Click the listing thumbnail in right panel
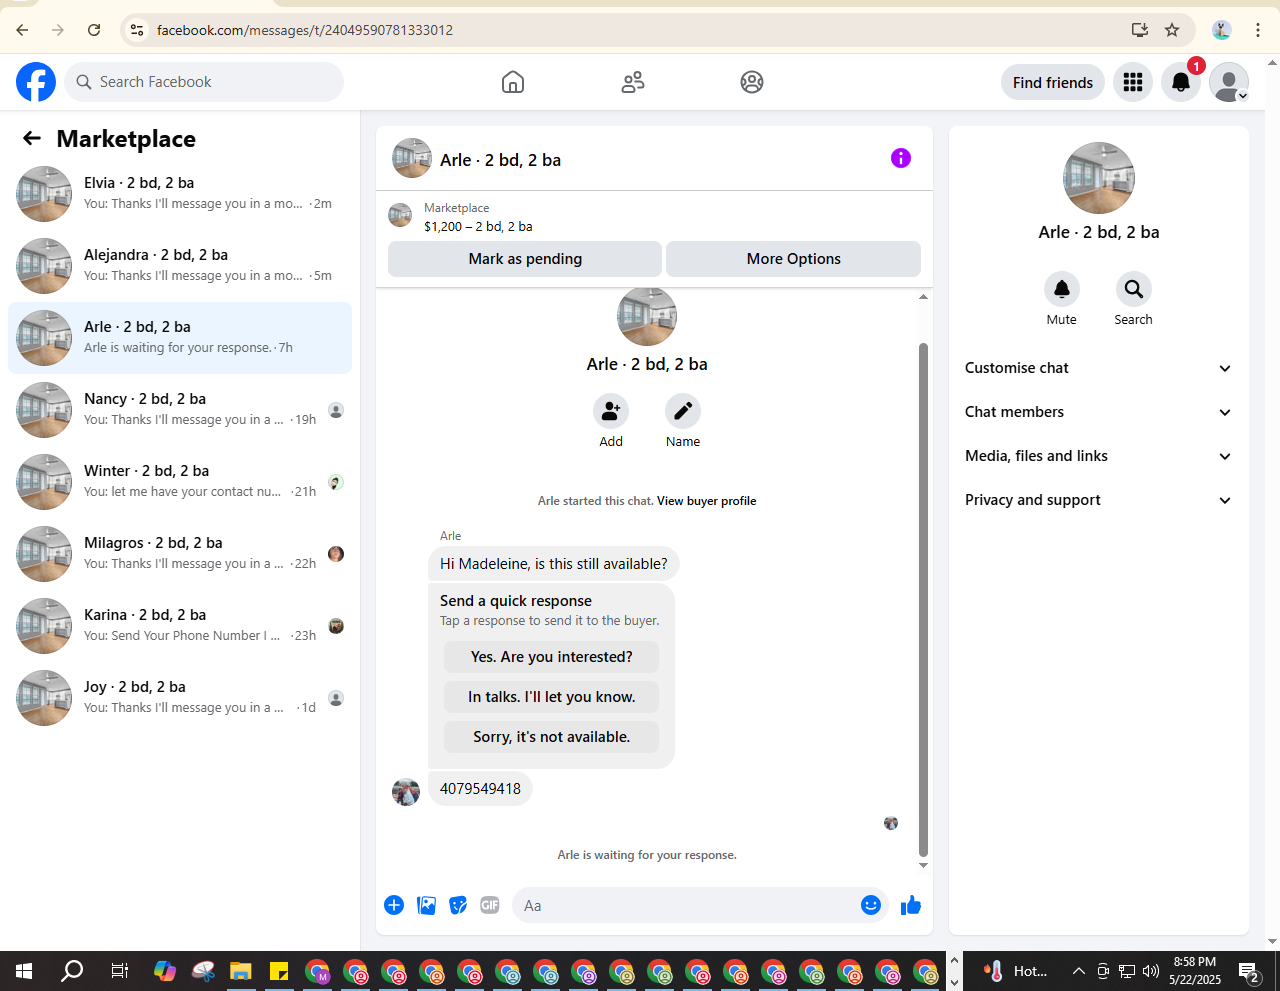The width and height of the screenshot is (1280, 991). click(x=1099, y=178)
